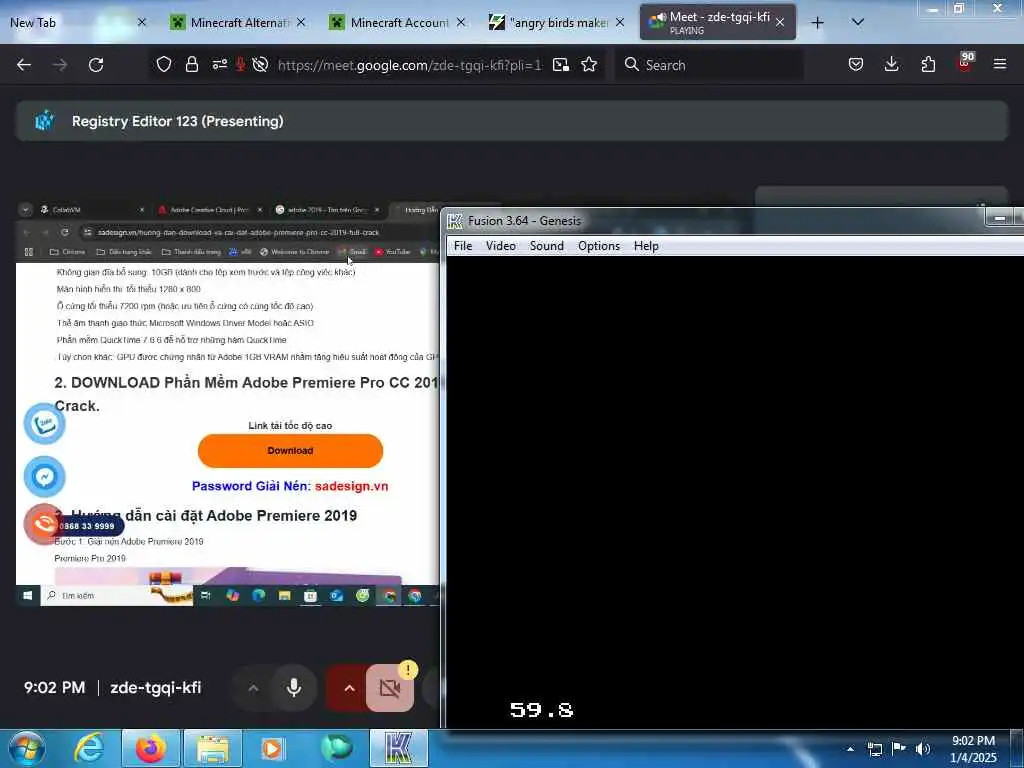
Task: Open the Sound menu in Fusion
Action: (547, 246)
